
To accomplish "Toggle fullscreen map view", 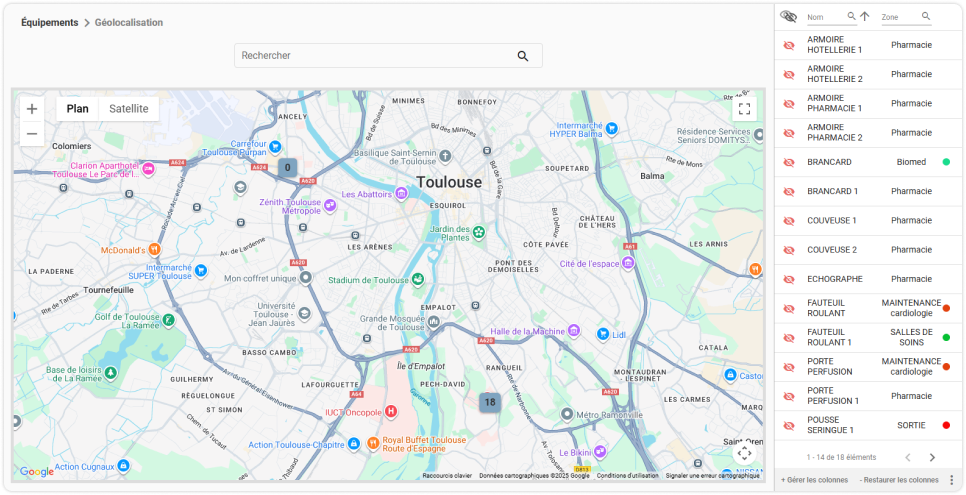I will (744, 109).
